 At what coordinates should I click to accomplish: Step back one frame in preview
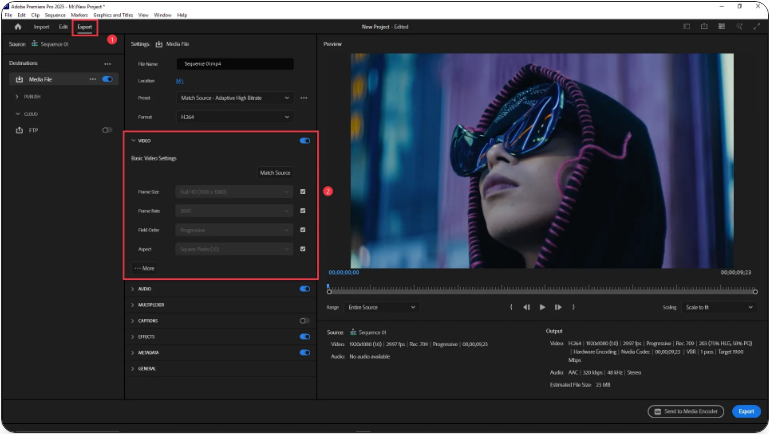pyautogui.click(x=527, y=307)
